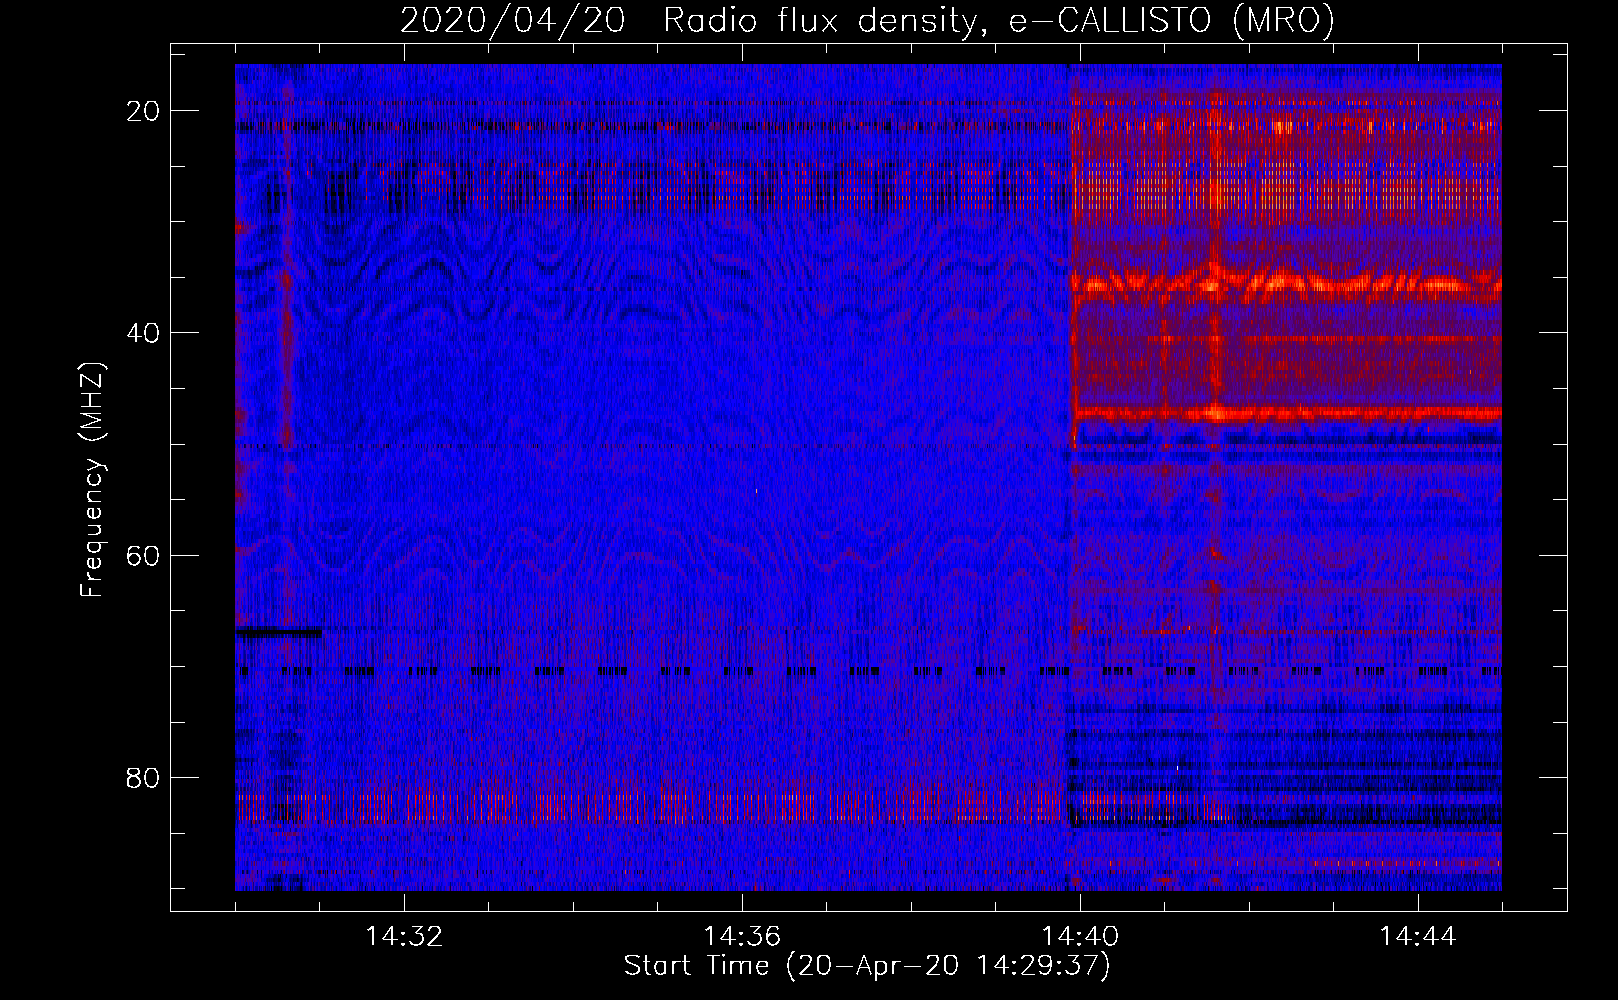Click the 14:44 time tick label
This screenshot has height=1000, width=1618.
pyautogui.click(x=1418, y=937)
